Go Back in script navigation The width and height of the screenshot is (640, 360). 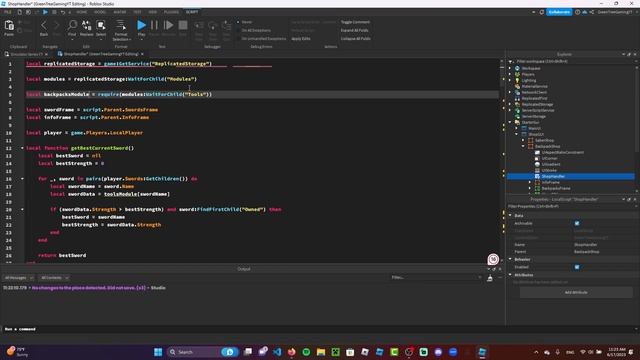click(44, 28)
